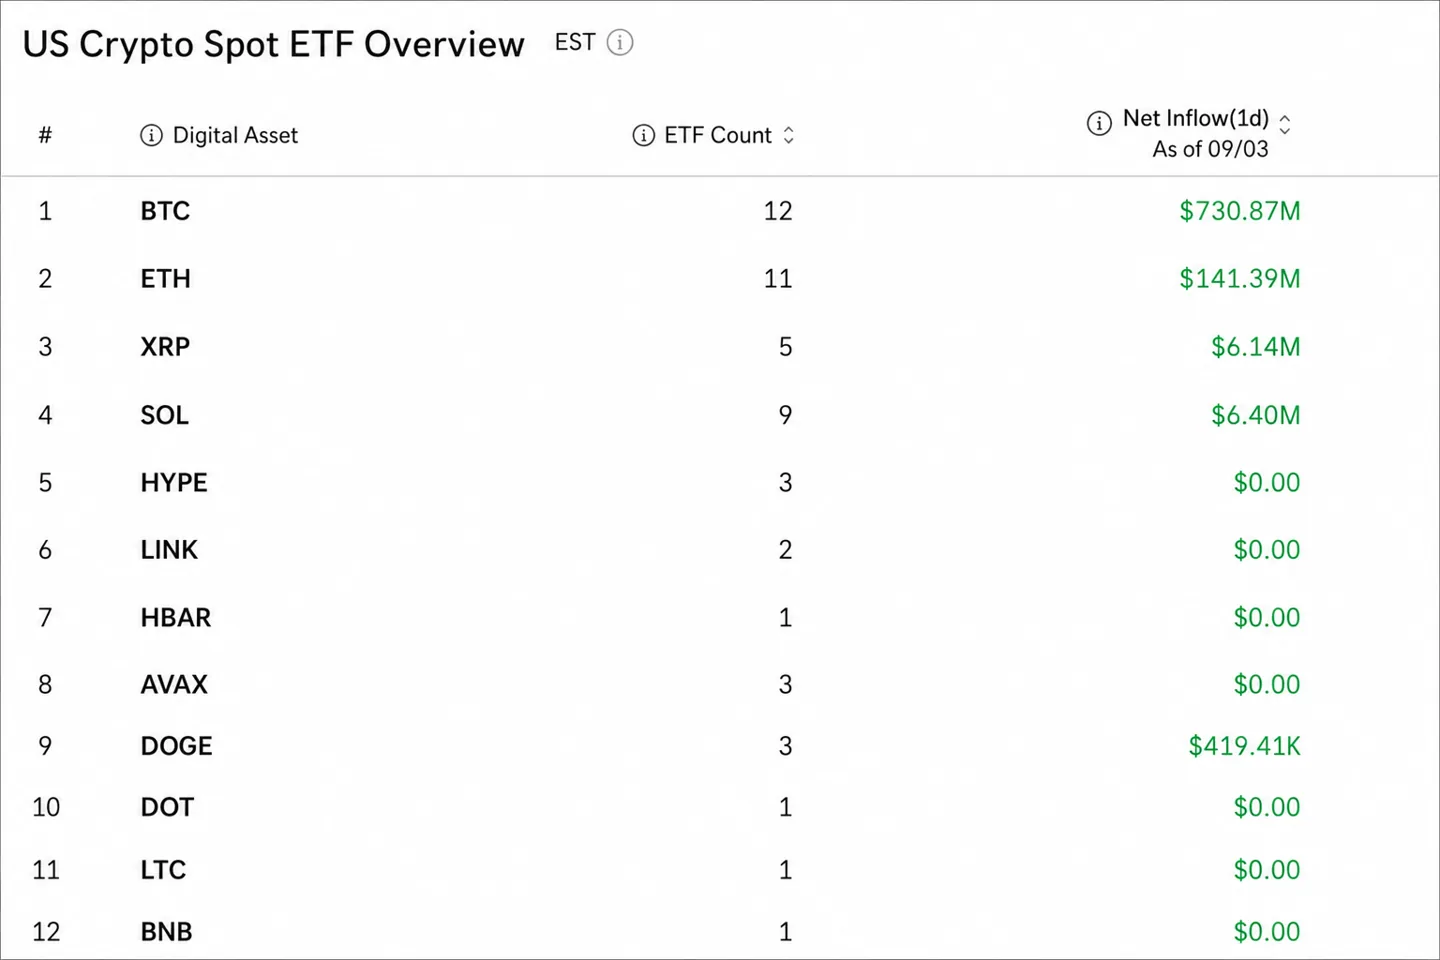Select the ETF count 11 for ETH

pos(778,279)
